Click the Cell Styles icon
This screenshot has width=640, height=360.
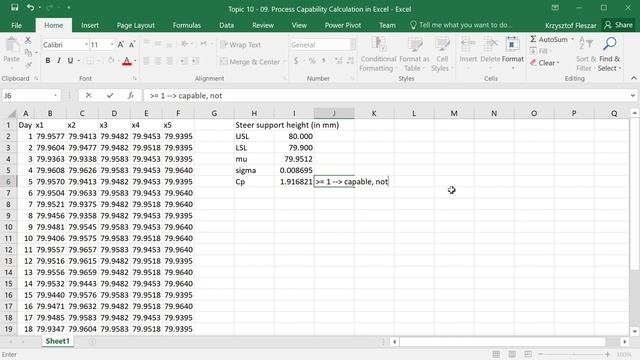[x=442, y=45]
